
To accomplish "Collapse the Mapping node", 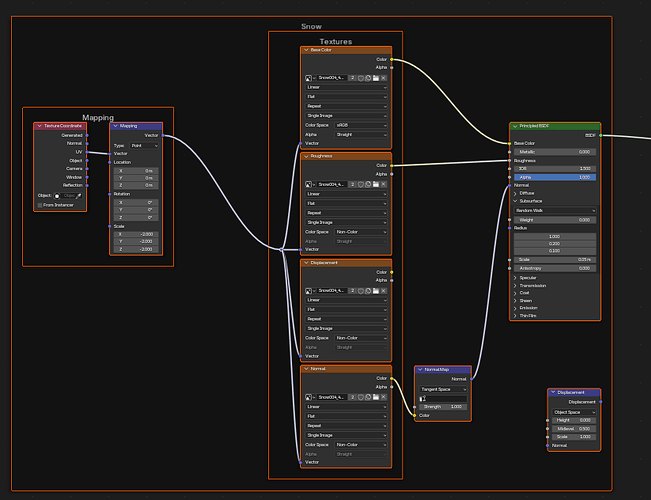I will [115, 126].
